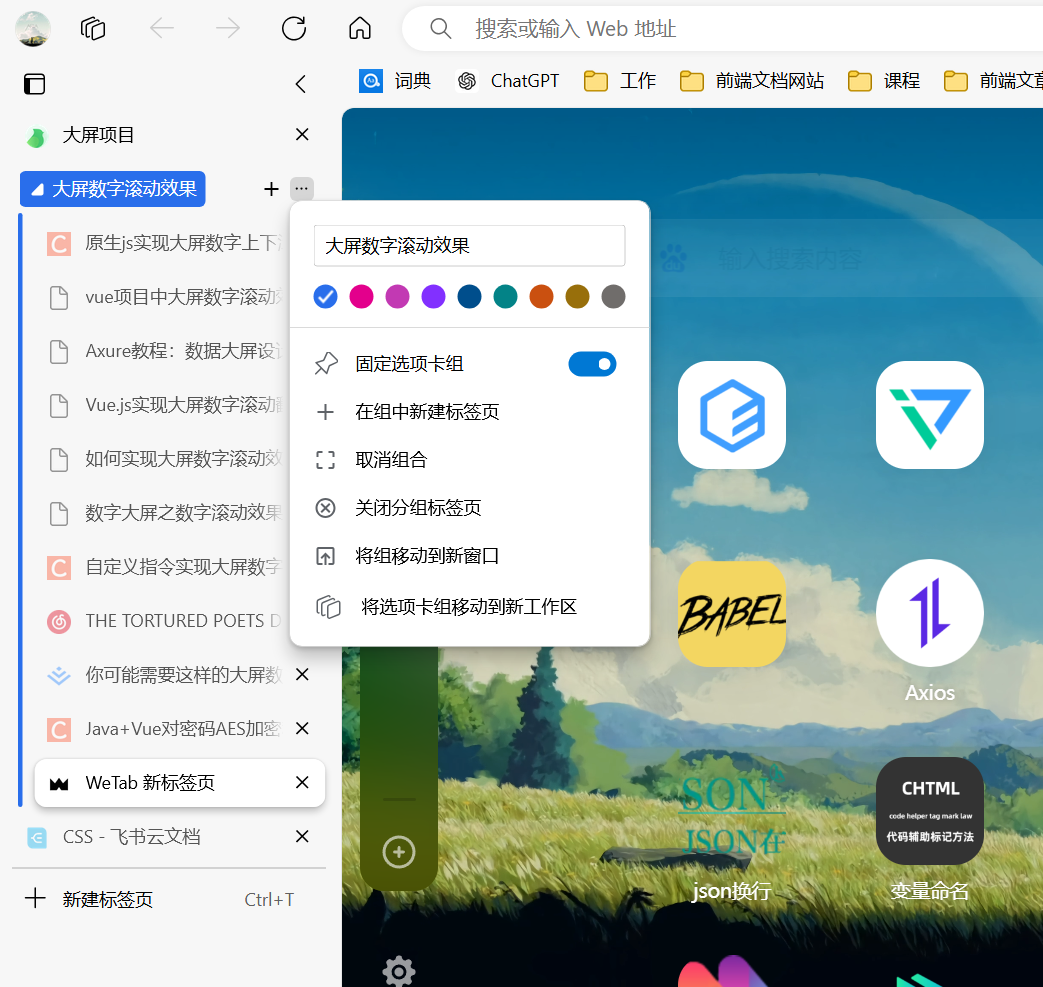Refresh the current page
Image resolution: width=1043 pixels, height=987 pixels.
tap(293, 28)
